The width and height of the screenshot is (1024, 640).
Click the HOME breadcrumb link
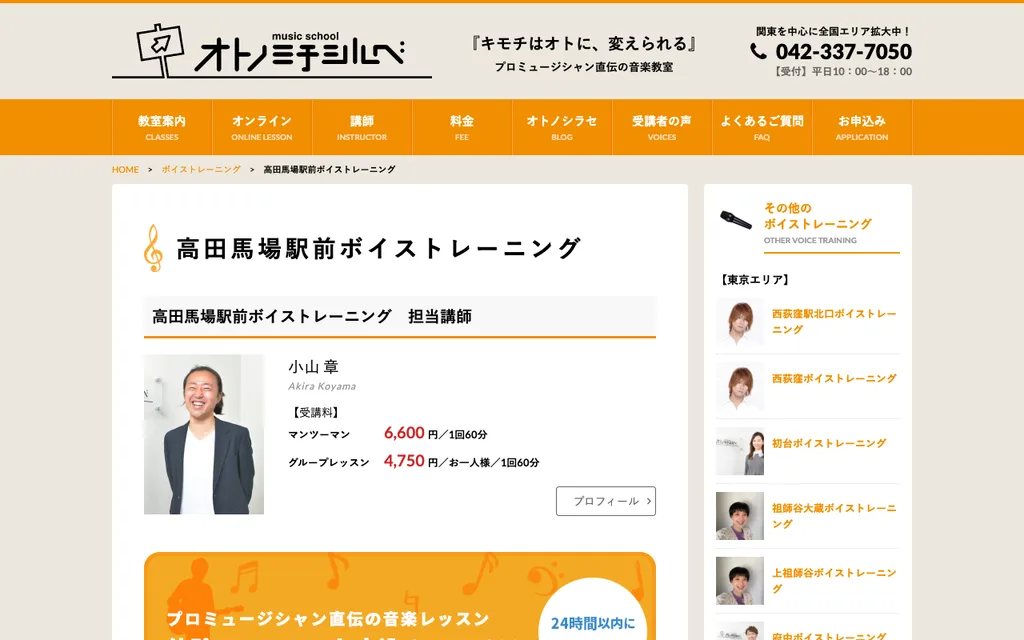[125, 169]
